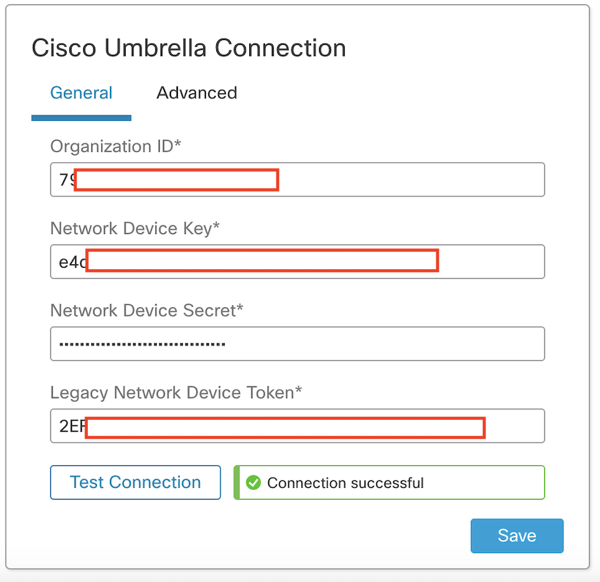Image resolution: width=600 pixels, height=582 pixels.
Task: Click the red redaction box over Legacy Token
Action: tap(286, 428)
